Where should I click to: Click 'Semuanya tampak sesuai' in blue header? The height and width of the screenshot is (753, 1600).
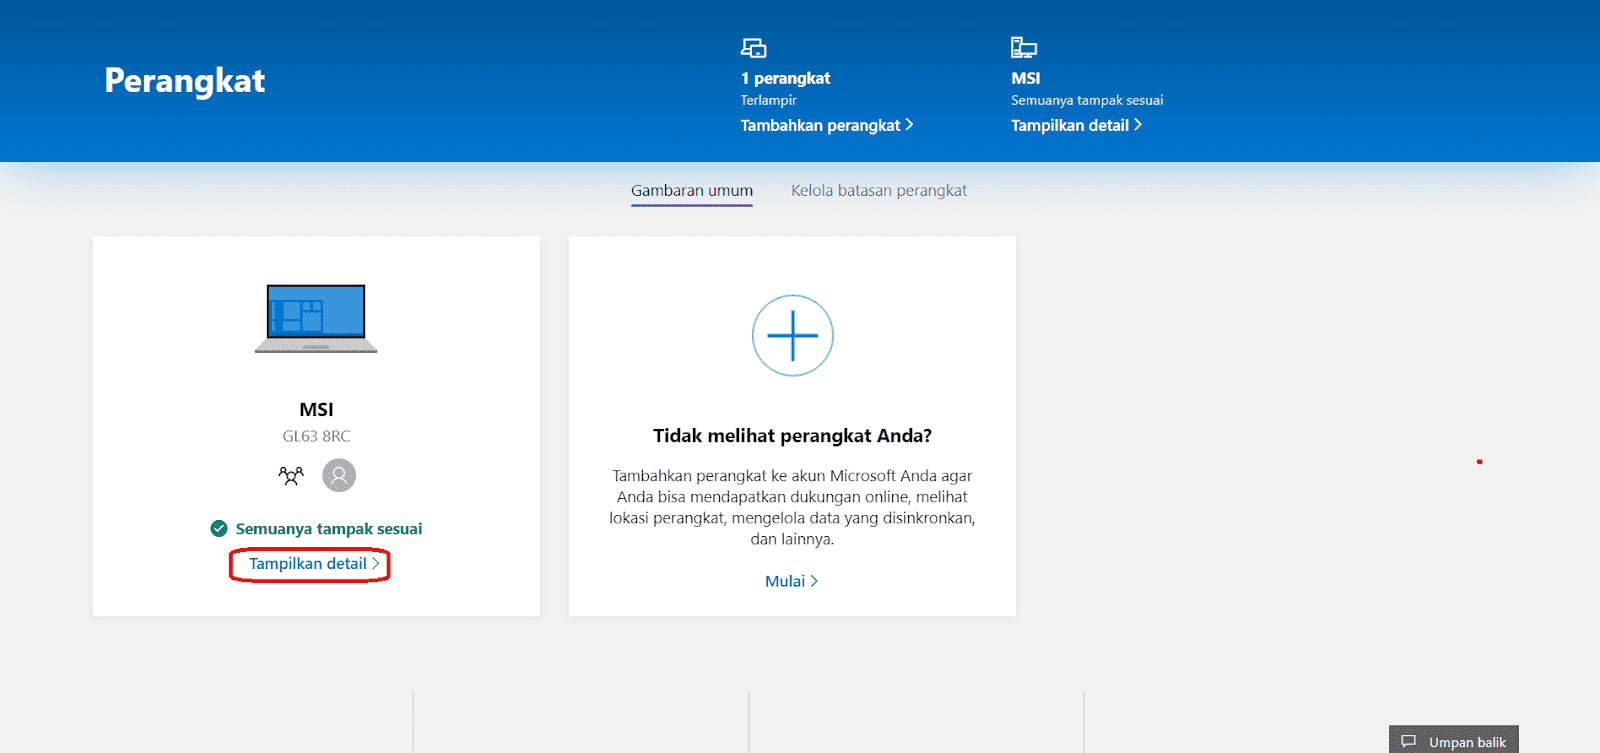(x=1087, y=100)
